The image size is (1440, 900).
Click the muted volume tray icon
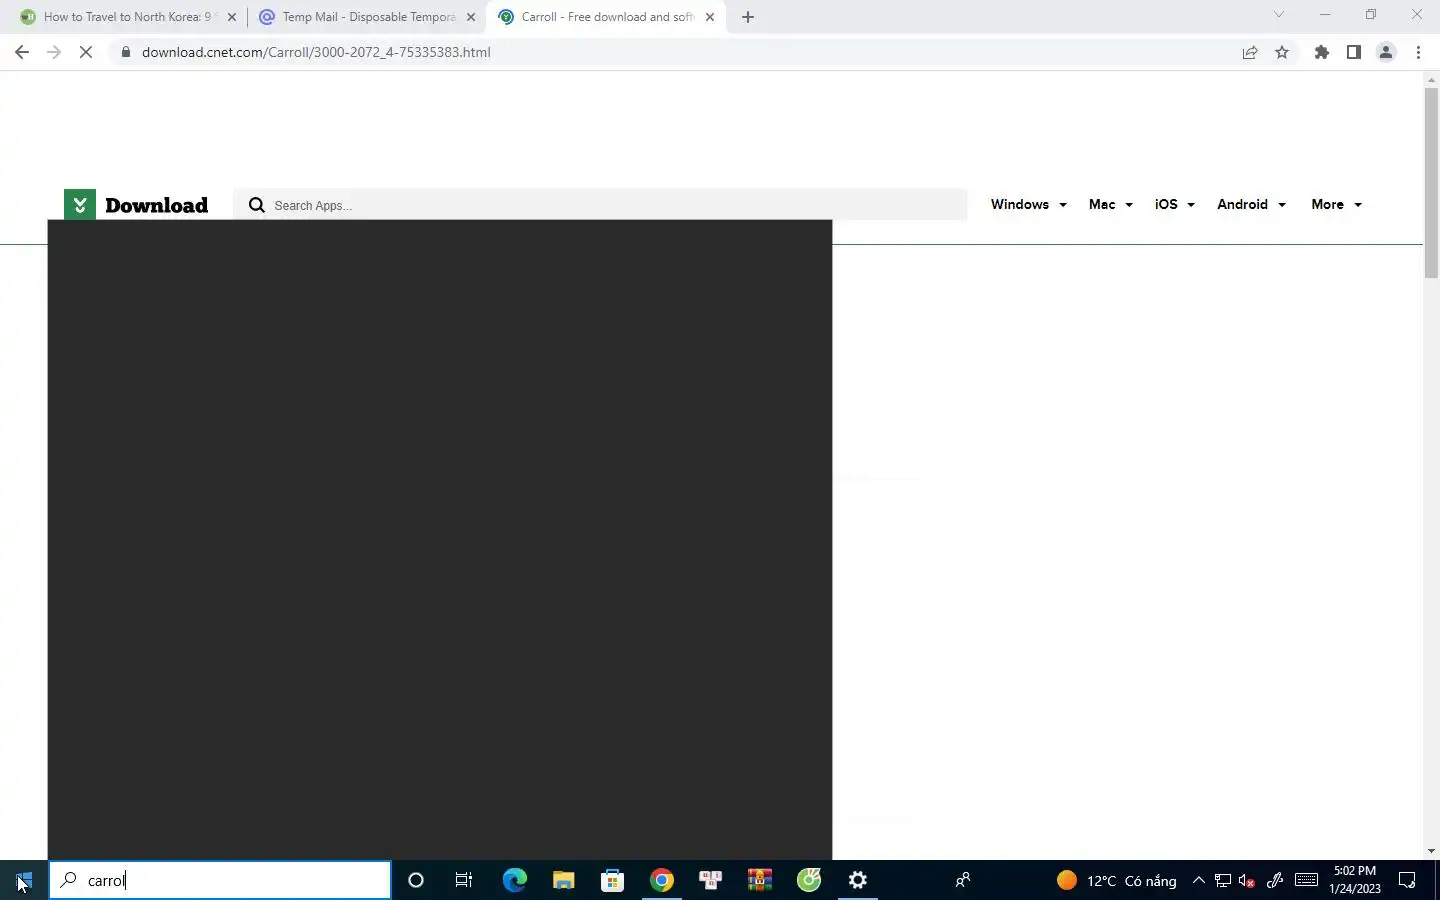click(1247, 880)
